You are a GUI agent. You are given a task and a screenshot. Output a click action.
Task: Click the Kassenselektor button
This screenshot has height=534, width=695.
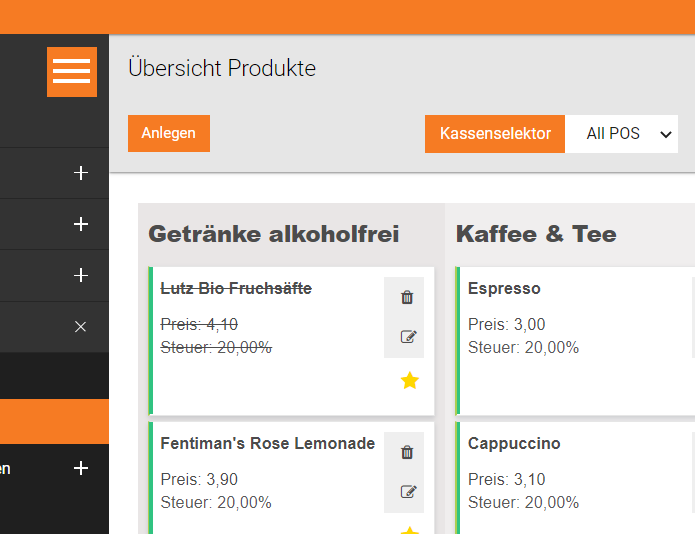pyautogui.click(x=495, y=134)
